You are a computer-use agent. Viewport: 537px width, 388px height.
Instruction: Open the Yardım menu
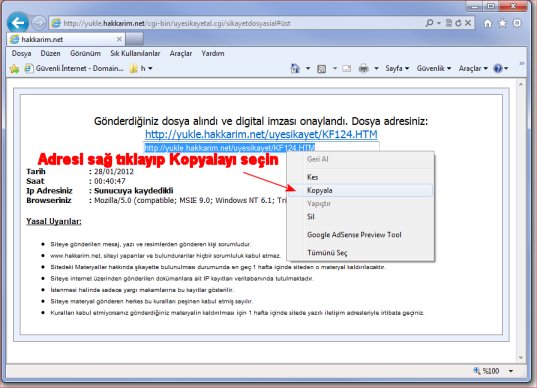213,53
